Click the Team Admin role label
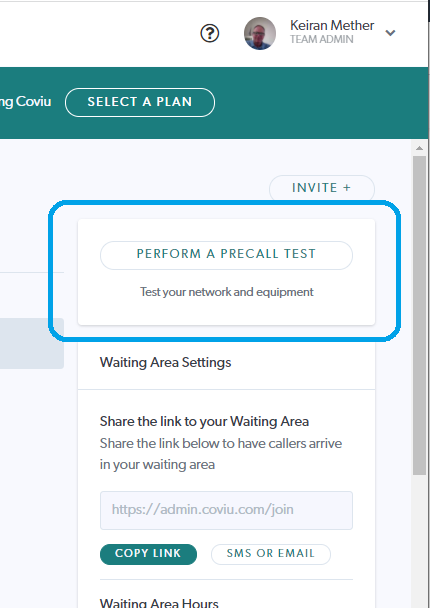The image size is (430, 608). (x=321, y=40)
